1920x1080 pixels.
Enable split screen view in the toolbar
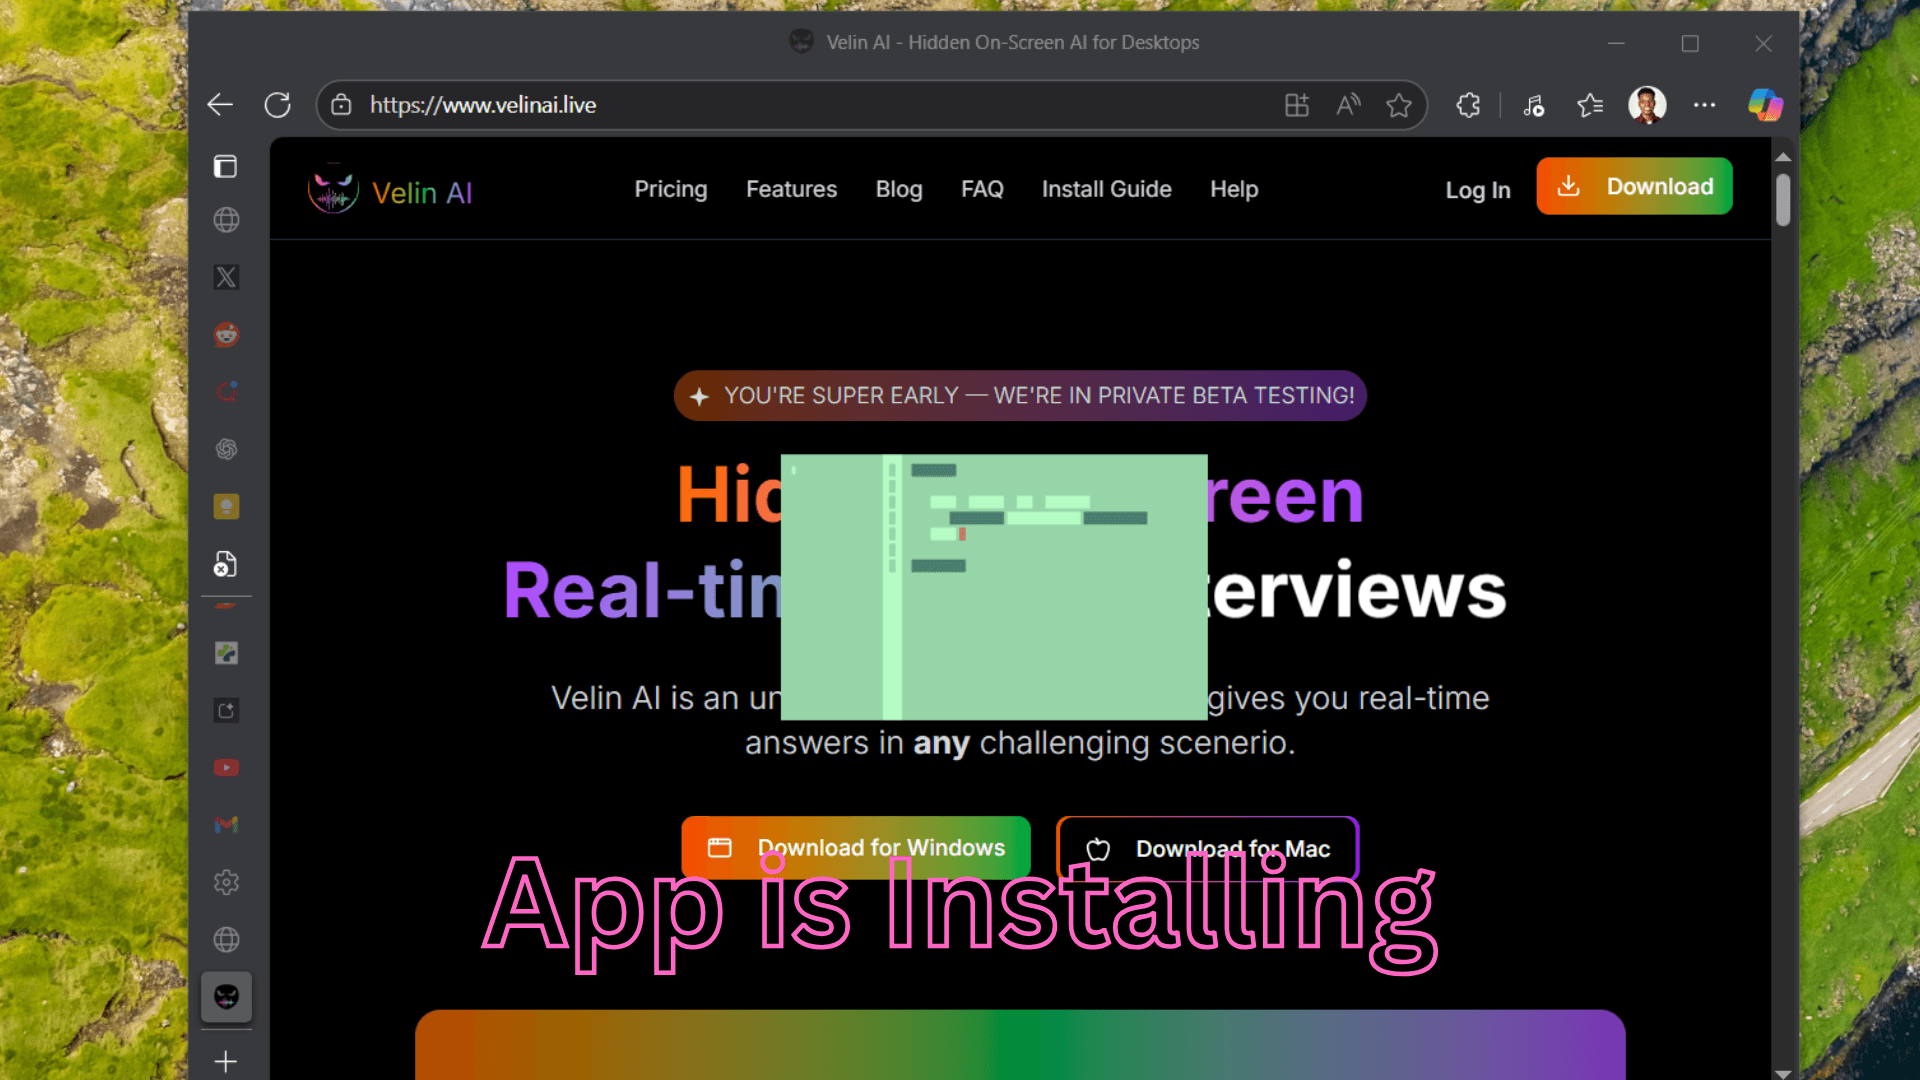[1297, 105]
